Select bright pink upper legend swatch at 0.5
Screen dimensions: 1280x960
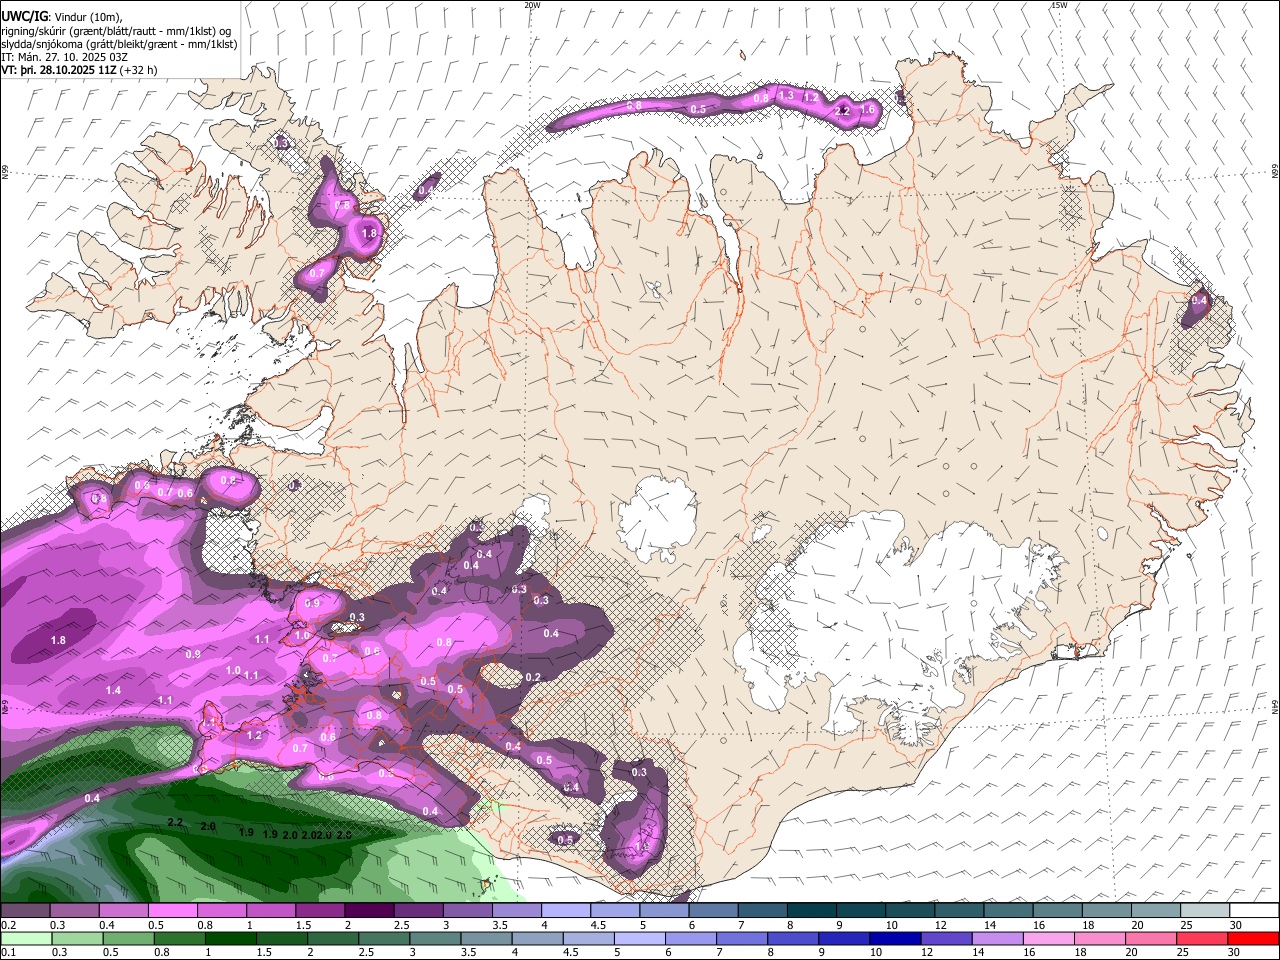172,911
